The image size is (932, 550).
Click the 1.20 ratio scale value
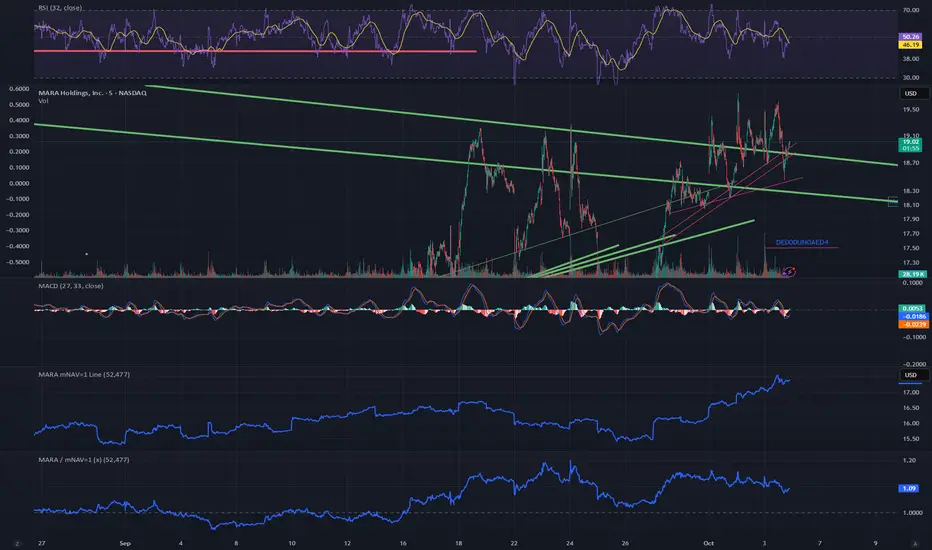(909, 460)
